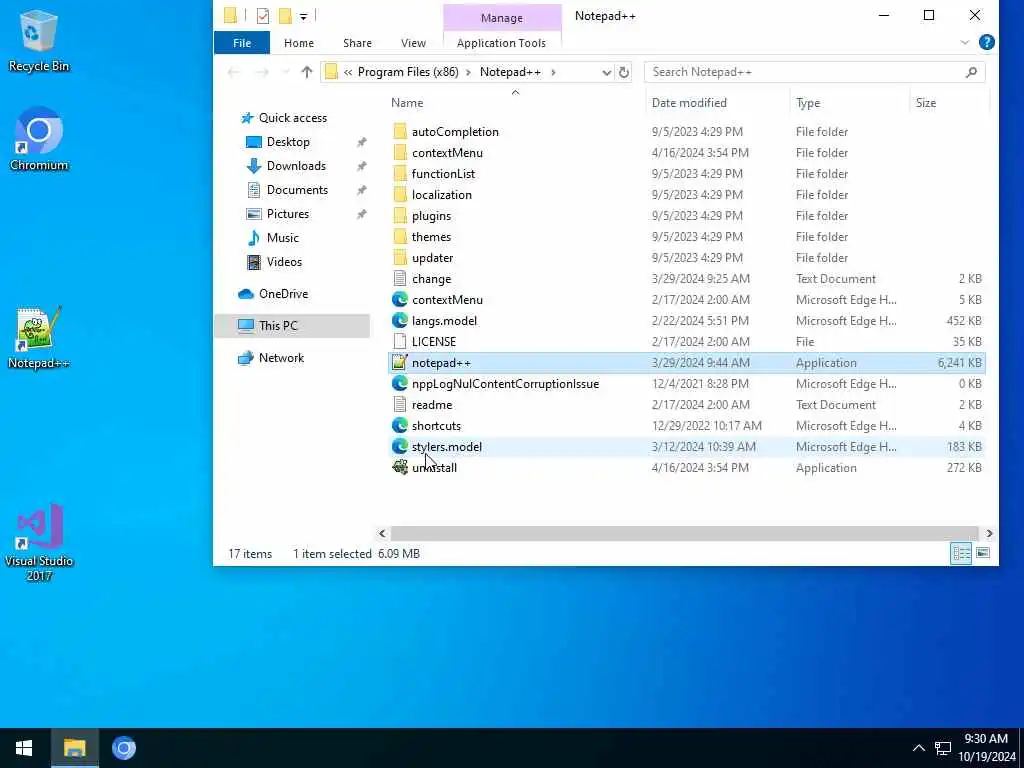Select the autoCompletion folder icon
Viewport: 1024px width, 768px height.
pos(400,132)
